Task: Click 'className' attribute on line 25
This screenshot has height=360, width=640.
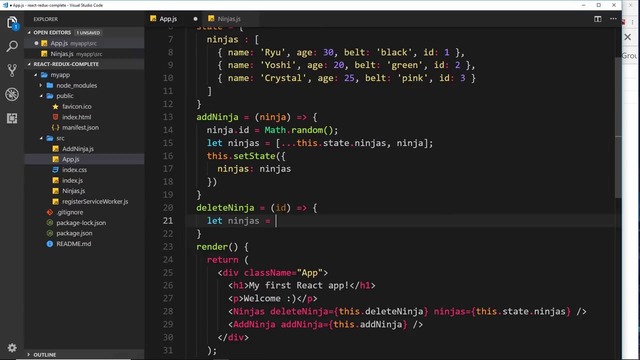Action: [268, 273]
